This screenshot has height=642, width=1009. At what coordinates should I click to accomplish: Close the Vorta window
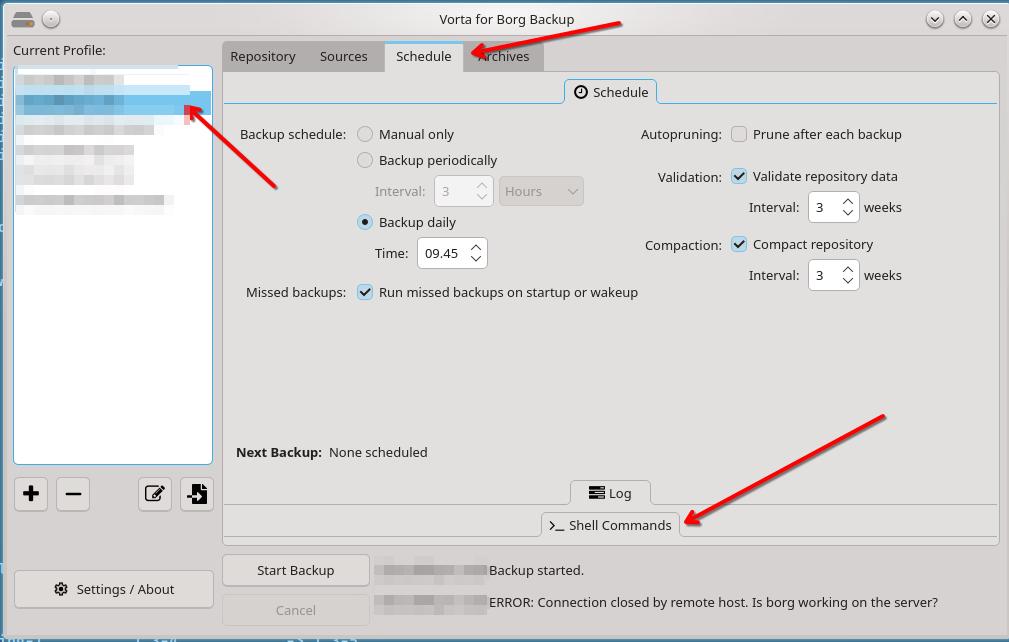click(991, 19)
